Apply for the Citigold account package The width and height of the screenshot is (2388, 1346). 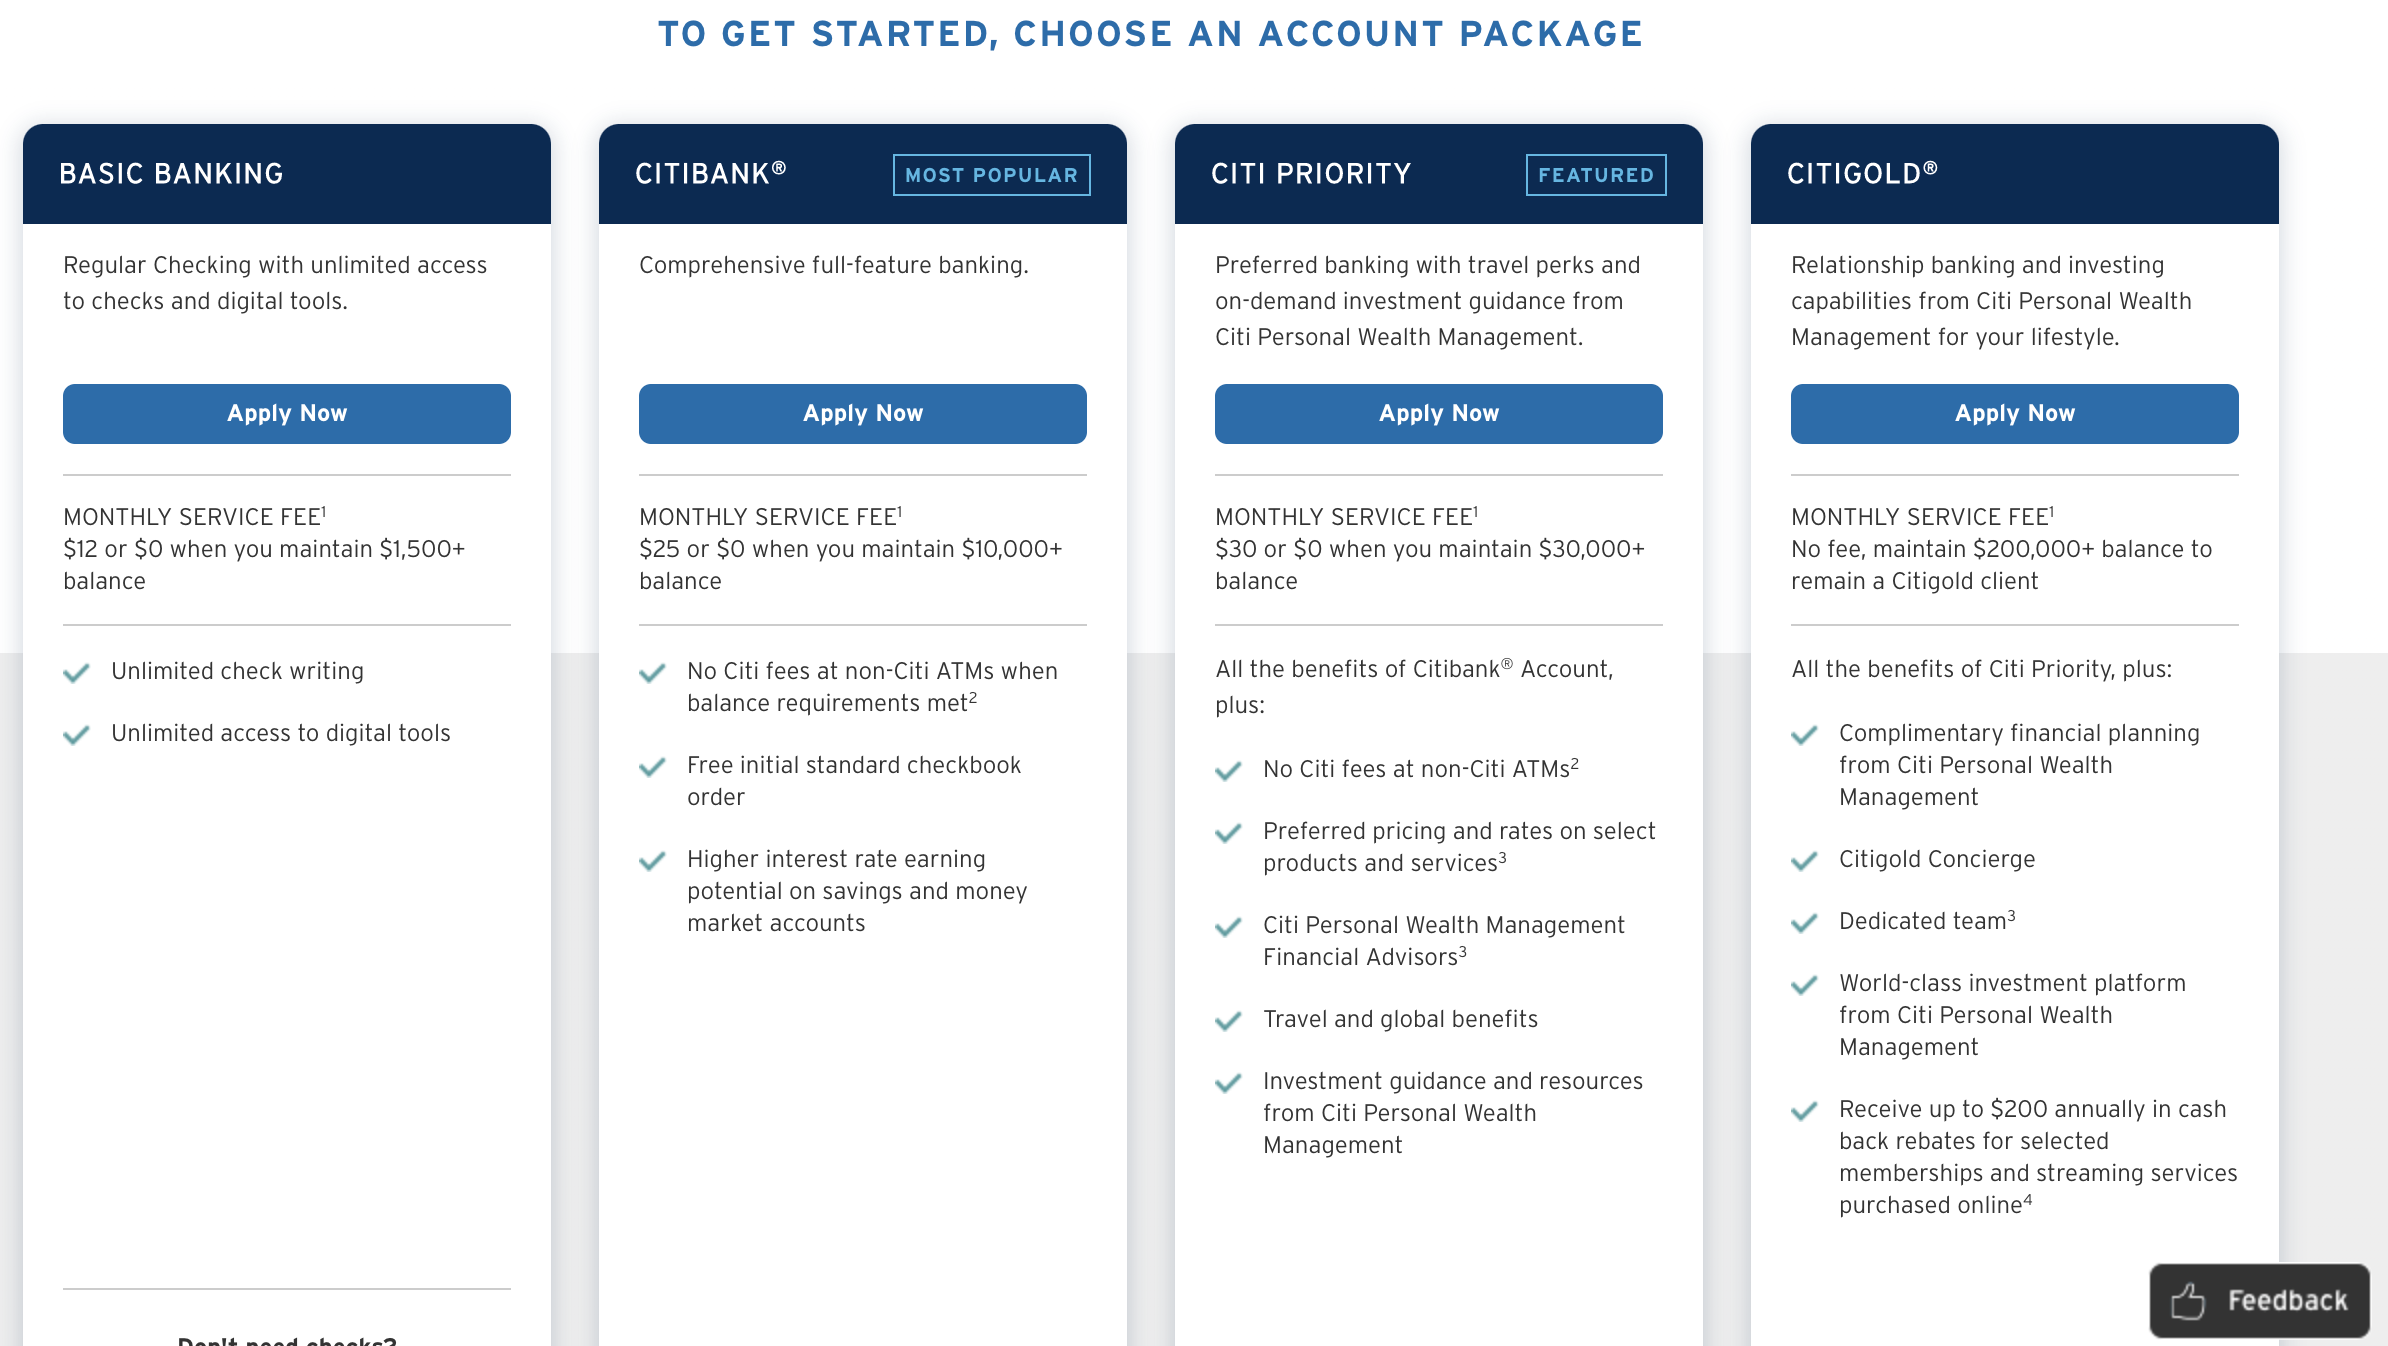(2014, 413)
